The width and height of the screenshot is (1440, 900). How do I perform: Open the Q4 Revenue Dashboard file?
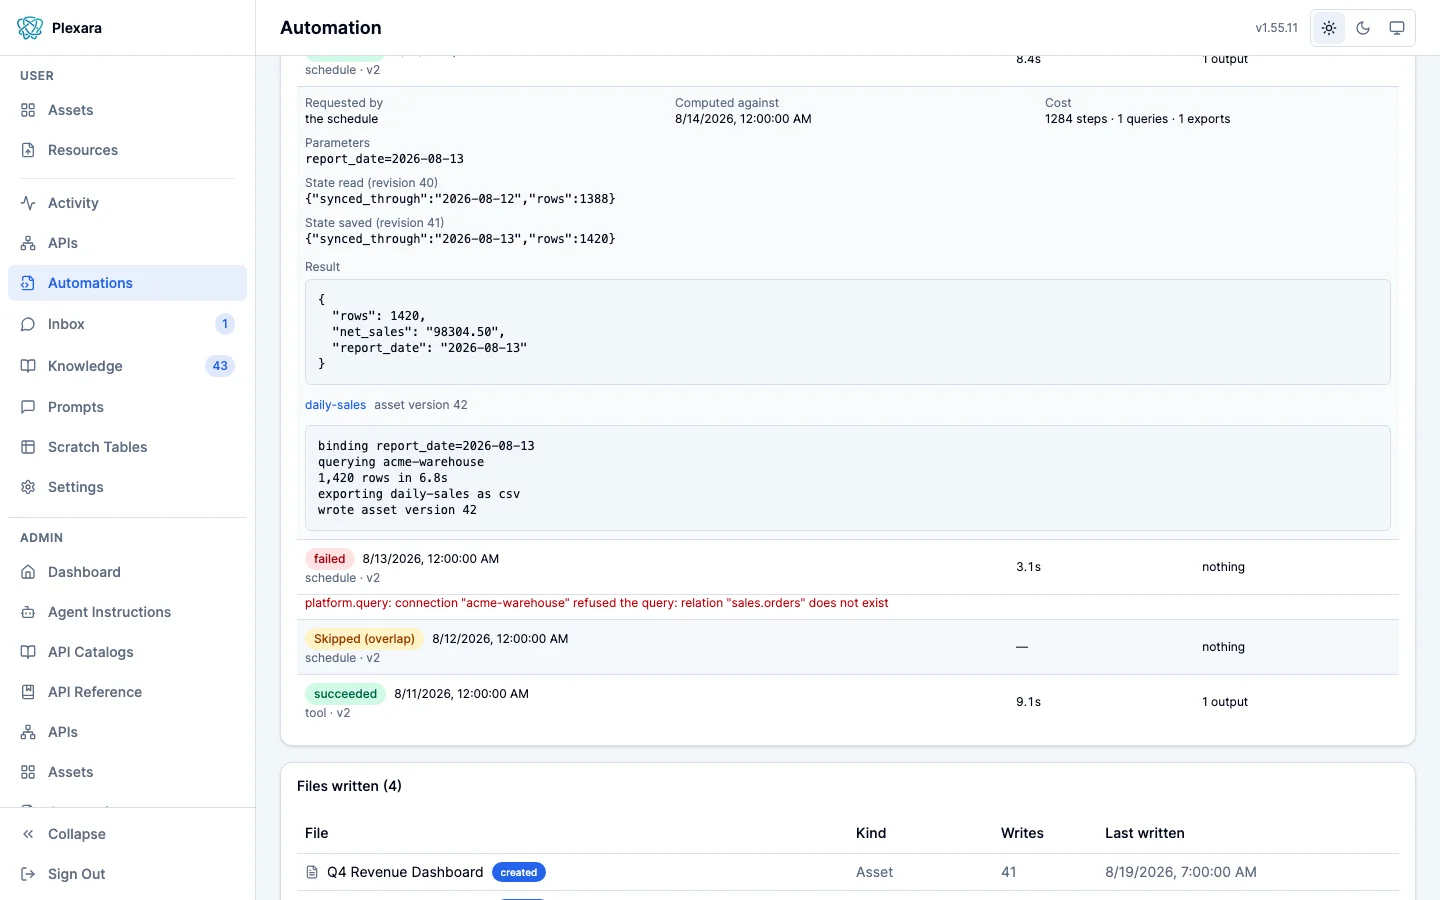[x=405, y=872]
